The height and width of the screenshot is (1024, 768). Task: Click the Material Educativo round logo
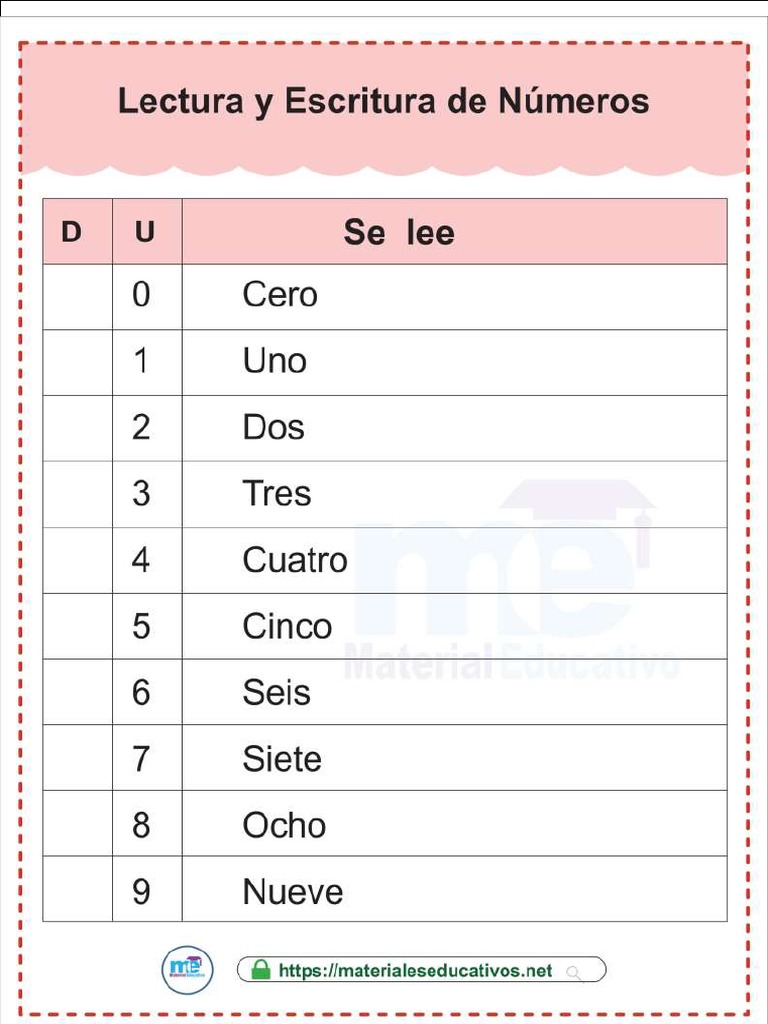tap(187, 970)
